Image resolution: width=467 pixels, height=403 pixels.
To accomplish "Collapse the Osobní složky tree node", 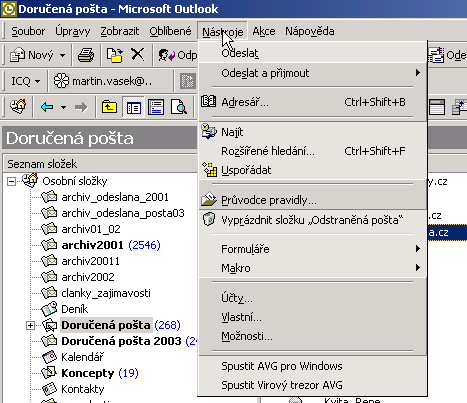I will (x=11, y=182).
